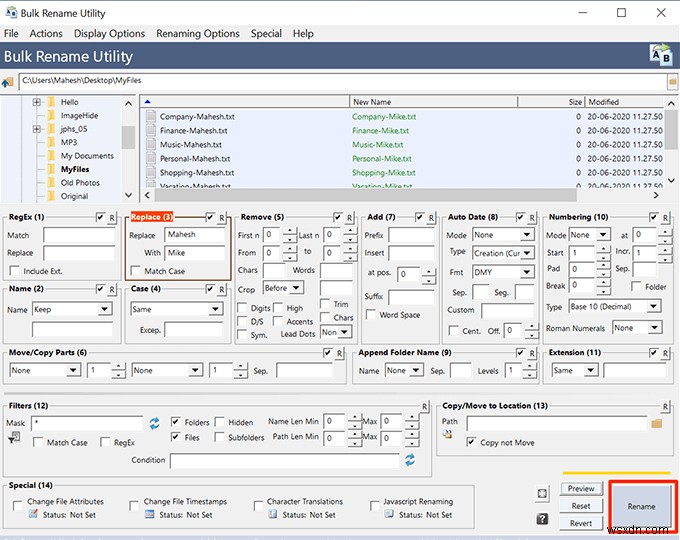Click the refresh icon next to Filters Mask
This screenshot has height=540, width=680.
pyautogui.click(x=154, y=424)
